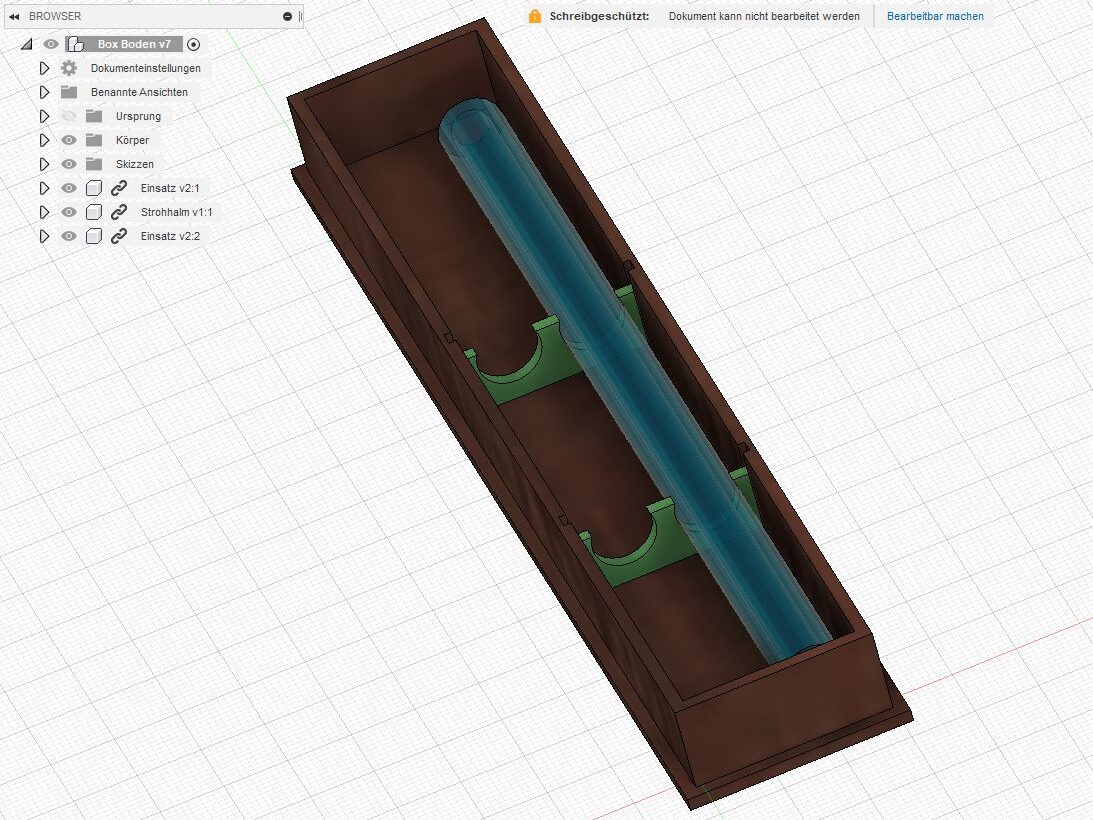Click the Bearbeitbar machen link
Image resolution: width=1093 pixels, height=820 pixels.
coord(935,16)
